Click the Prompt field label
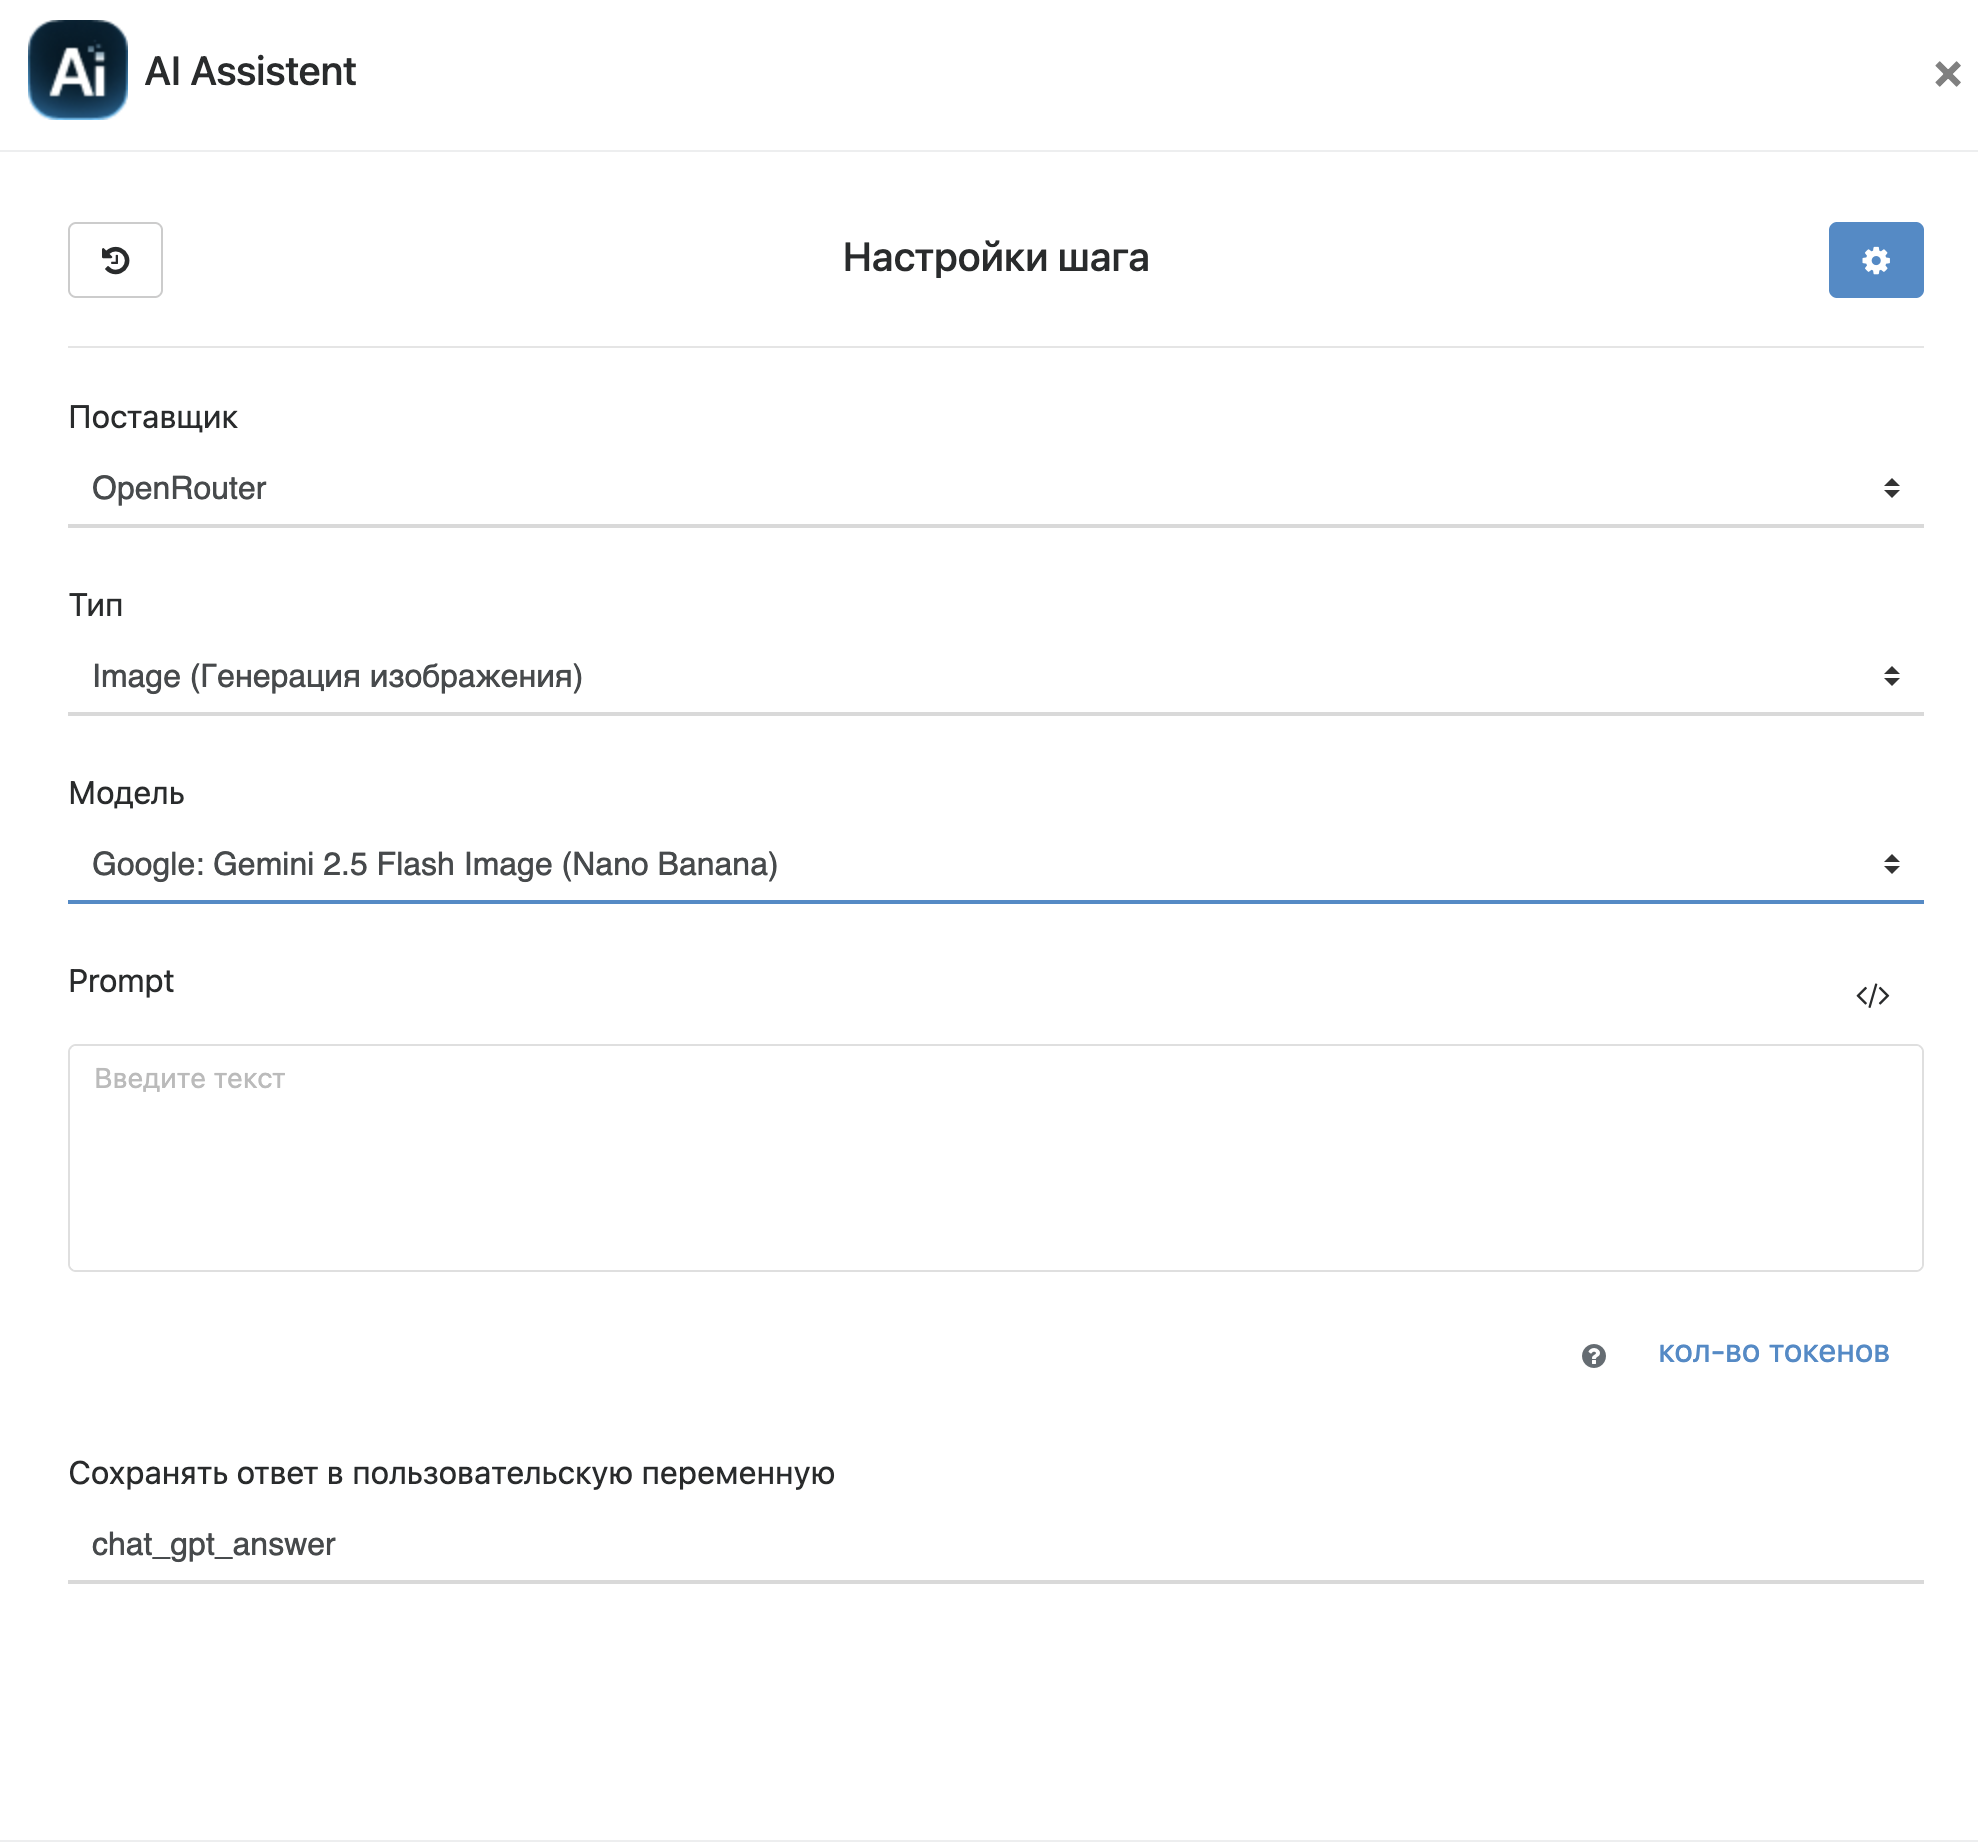Image resolution: width=1978 pixels, height=1842 pixels. (121, 981)
